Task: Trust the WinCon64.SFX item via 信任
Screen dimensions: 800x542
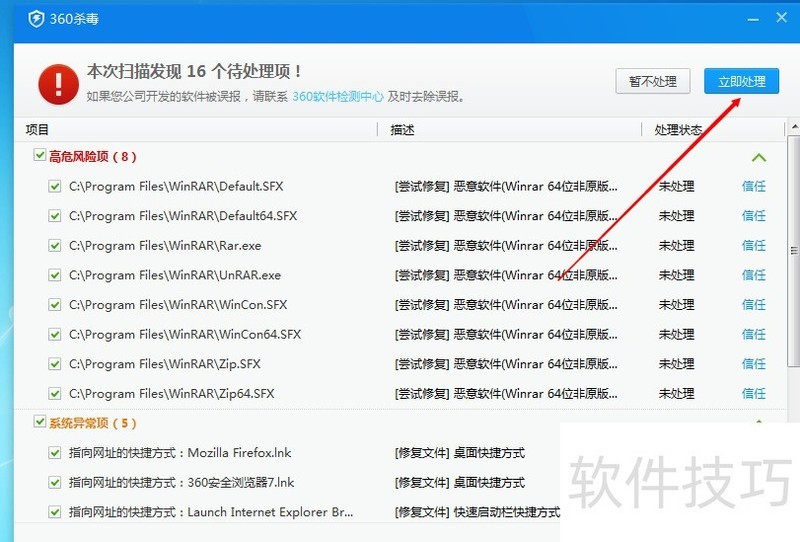Action: click(x=754, y=334)
